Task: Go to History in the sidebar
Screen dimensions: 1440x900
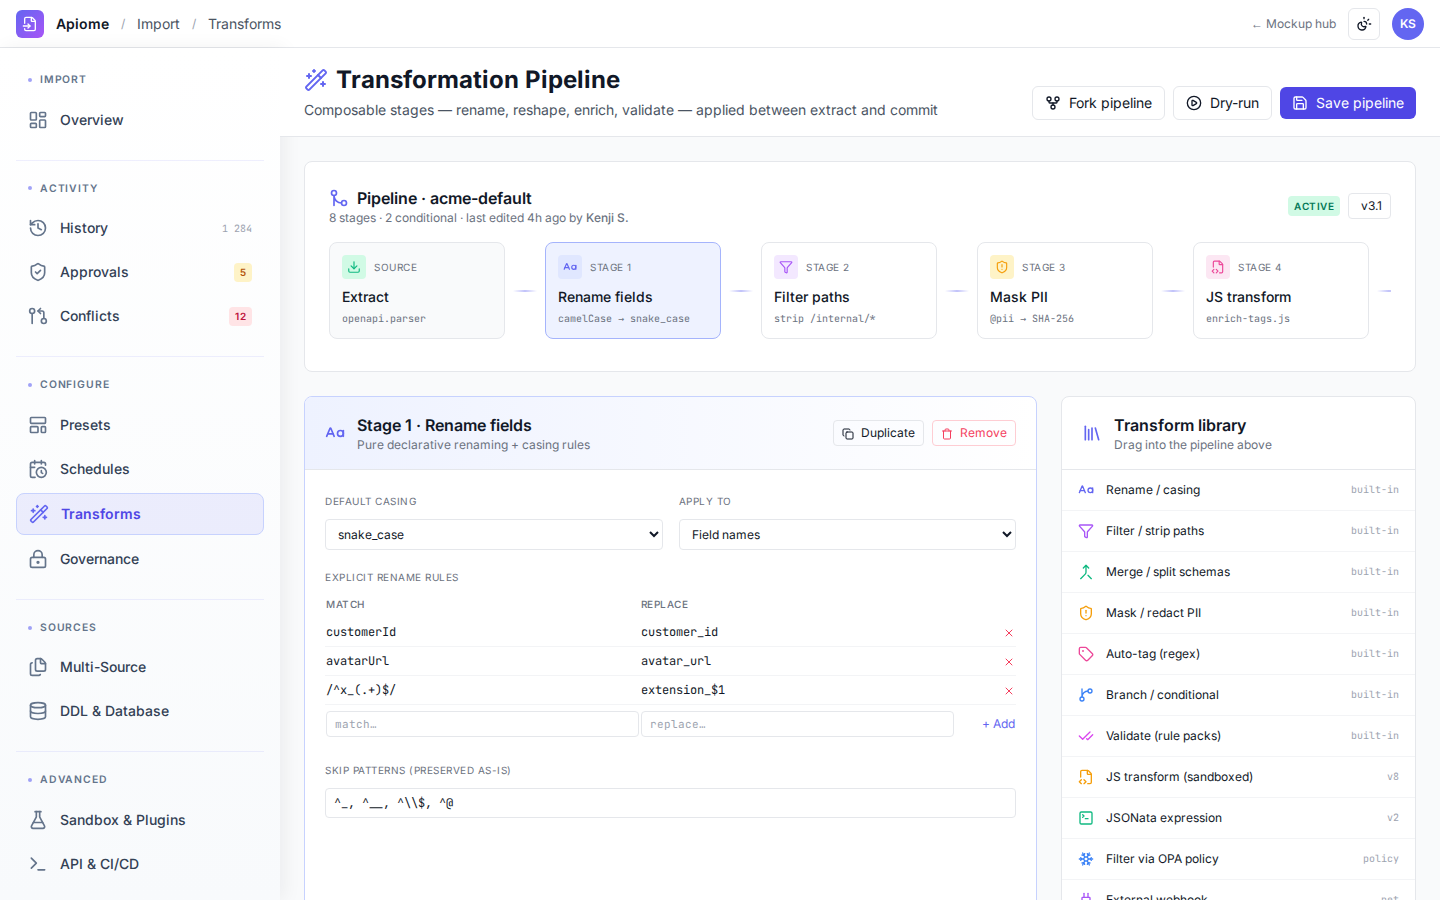Action: click(140, 228)
